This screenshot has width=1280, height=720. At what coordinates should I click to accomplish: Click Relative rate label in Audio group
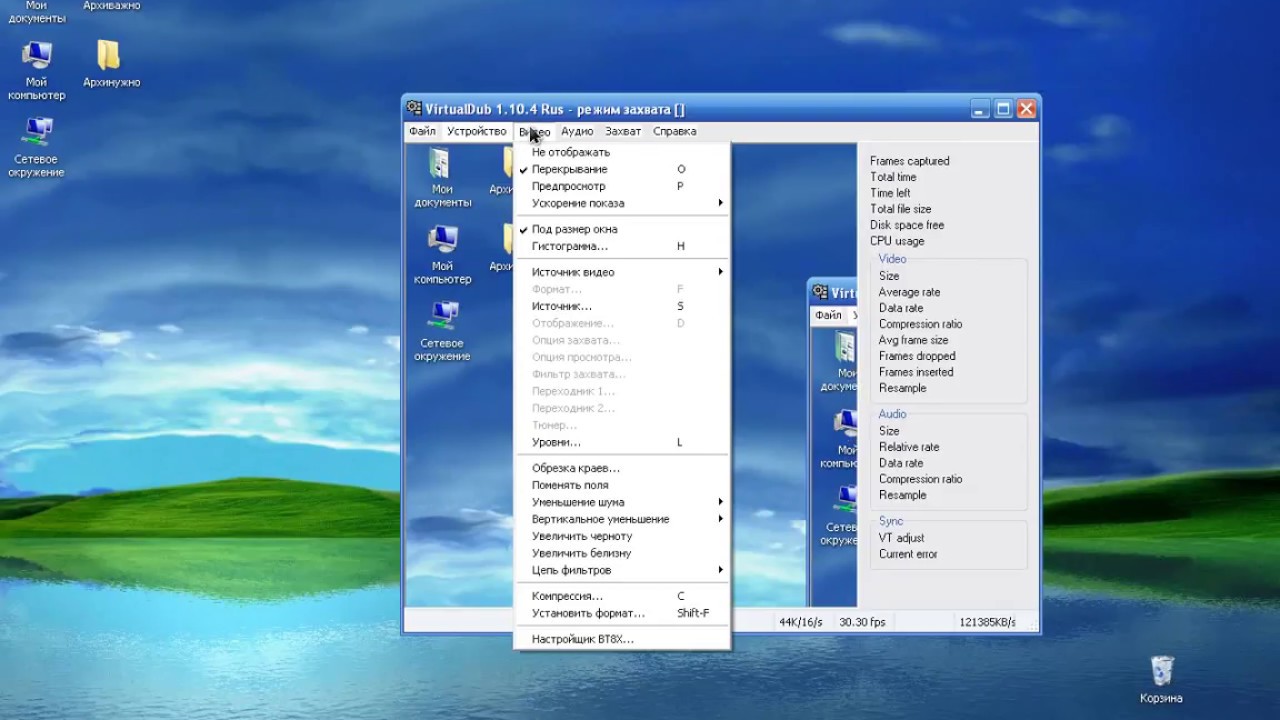click(909, 447)
